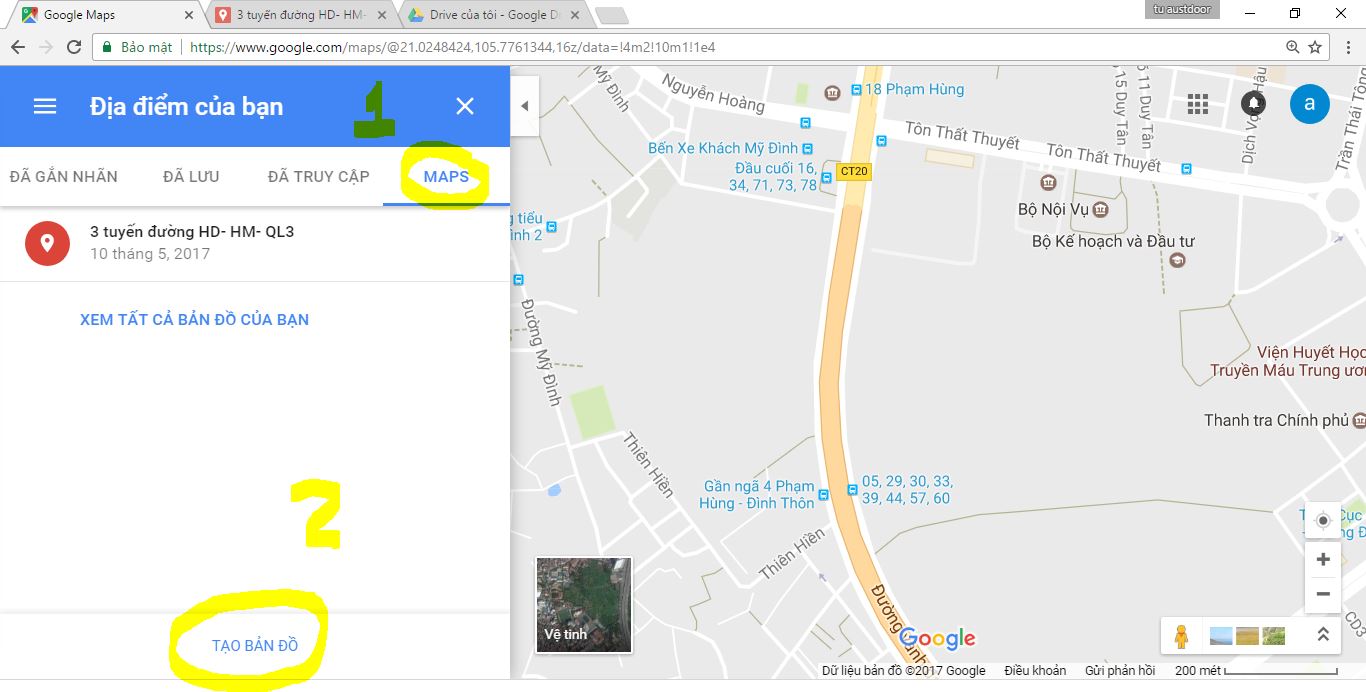Open the 3 tuyến đường HD- HM- QL3 map
Screen dimensions: 1366x692
pos(255,243)
